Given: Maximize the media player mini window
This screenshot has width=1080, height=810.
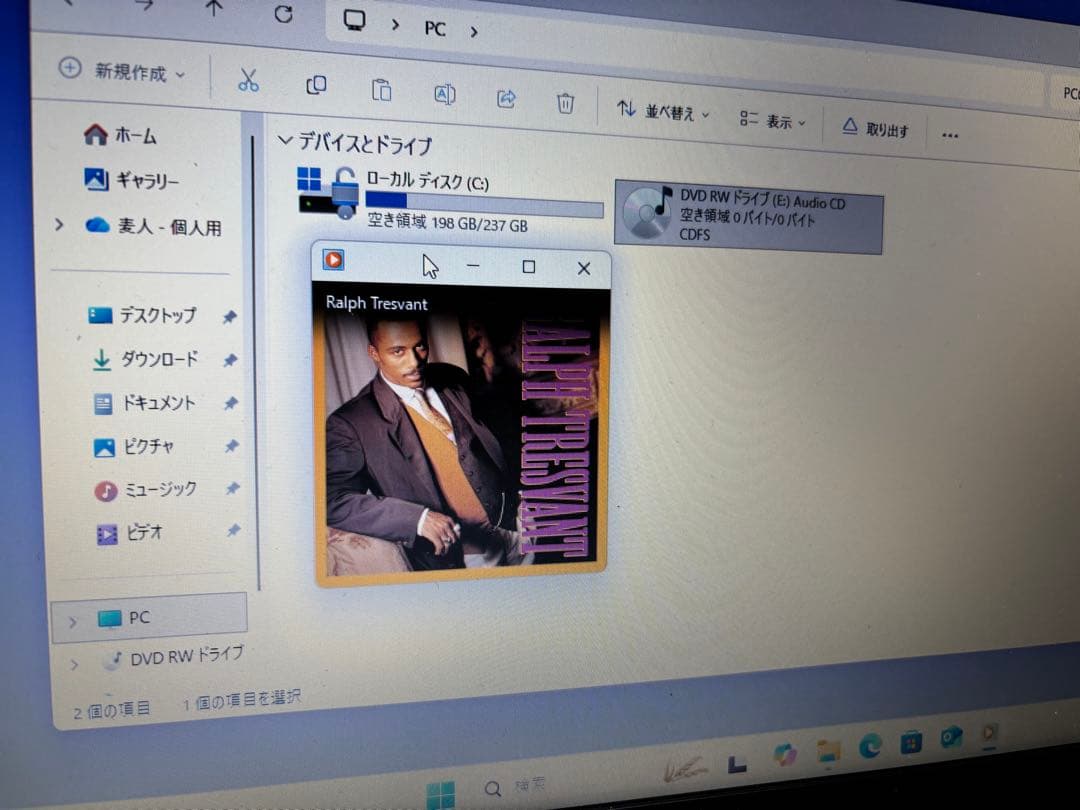Looking at the screenshot, I should [528, 267].
